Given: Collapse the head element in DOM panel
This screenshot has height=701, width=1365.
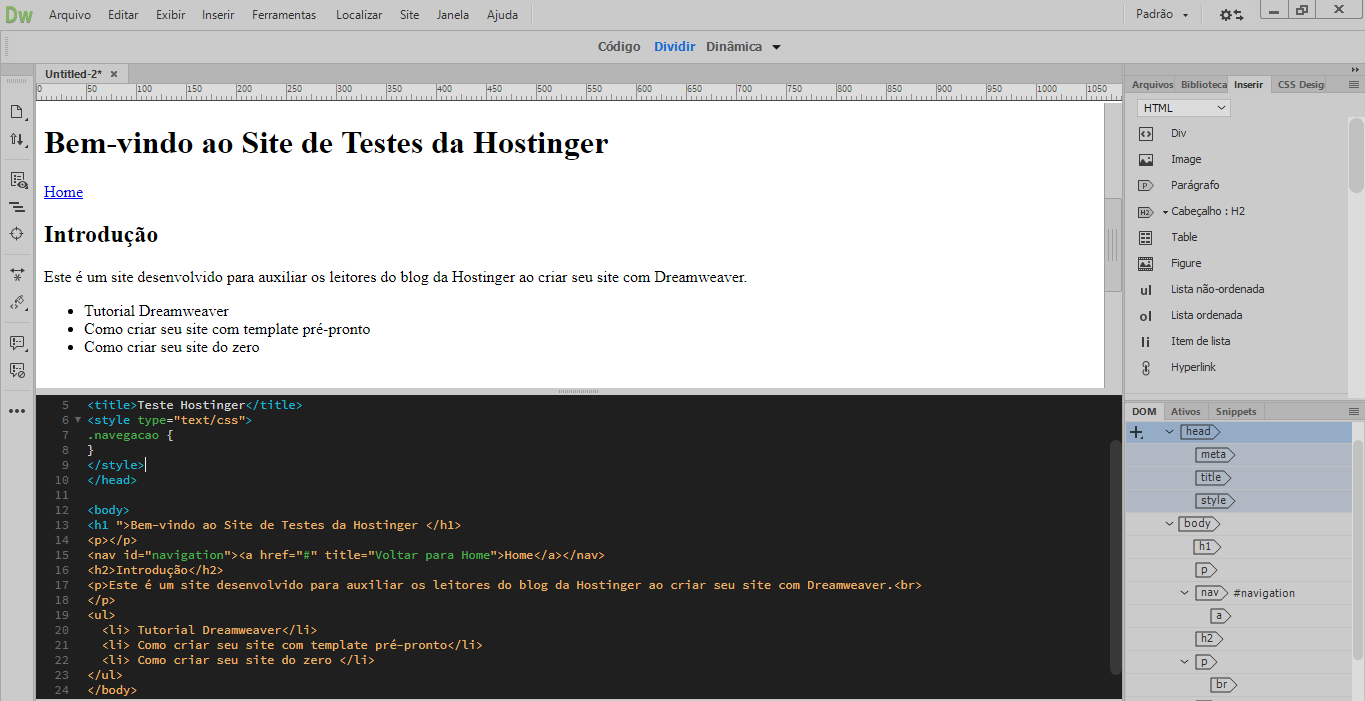Looking at the screenshot, I should pos(1169,431).
